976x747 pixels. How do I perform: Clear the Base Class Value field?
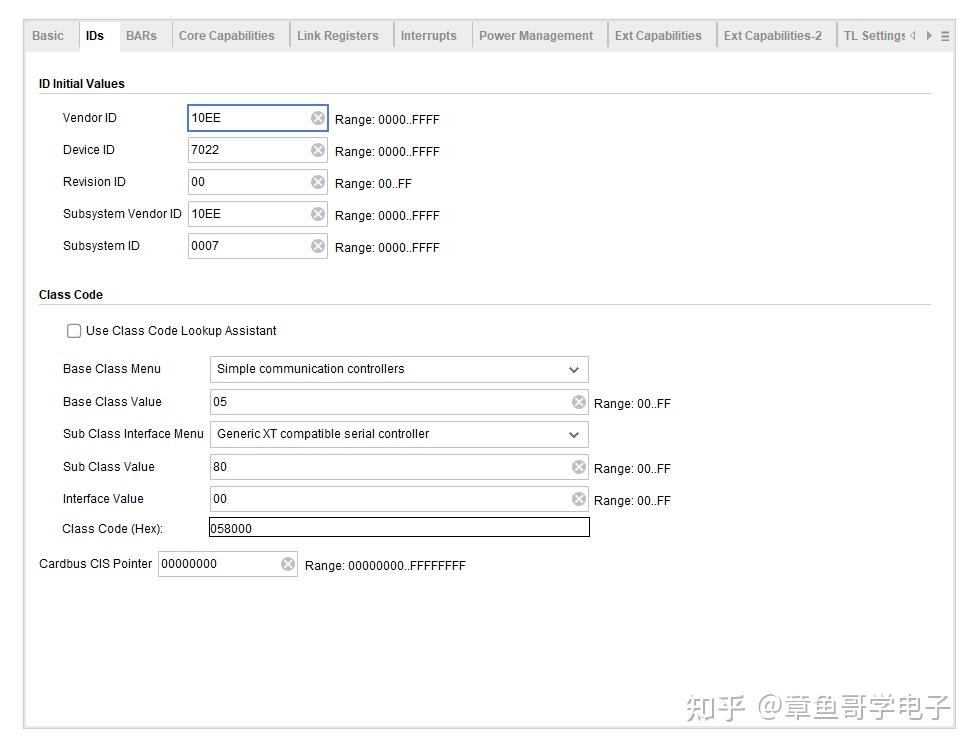point(579,402)
